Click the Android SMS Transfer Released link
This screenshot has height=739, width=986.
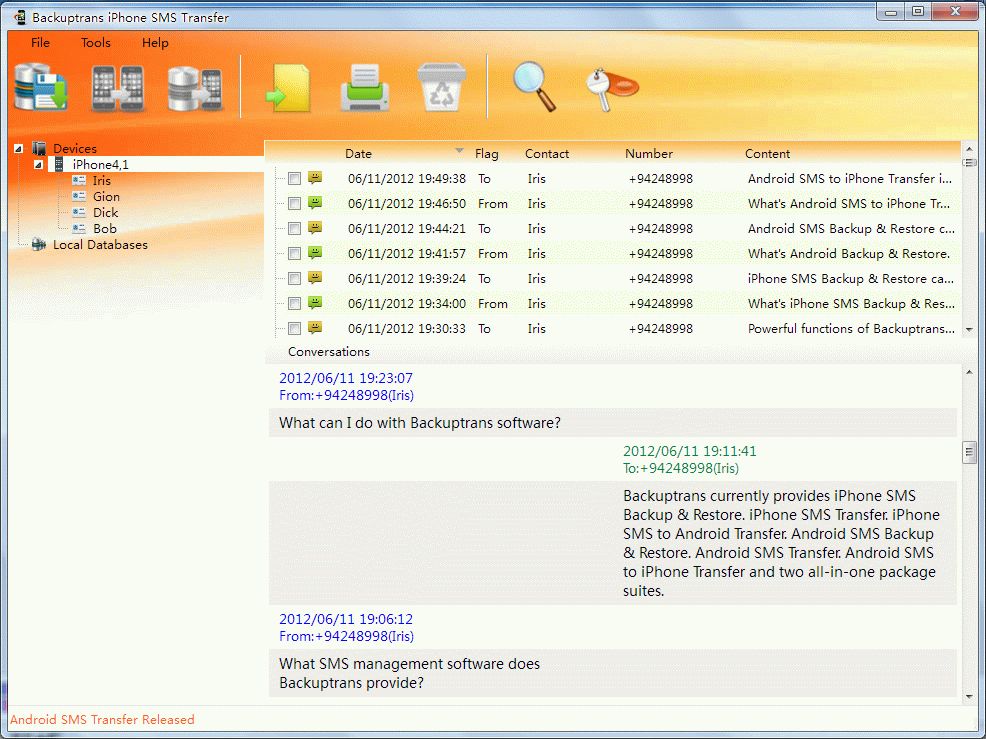click(102, 720)
